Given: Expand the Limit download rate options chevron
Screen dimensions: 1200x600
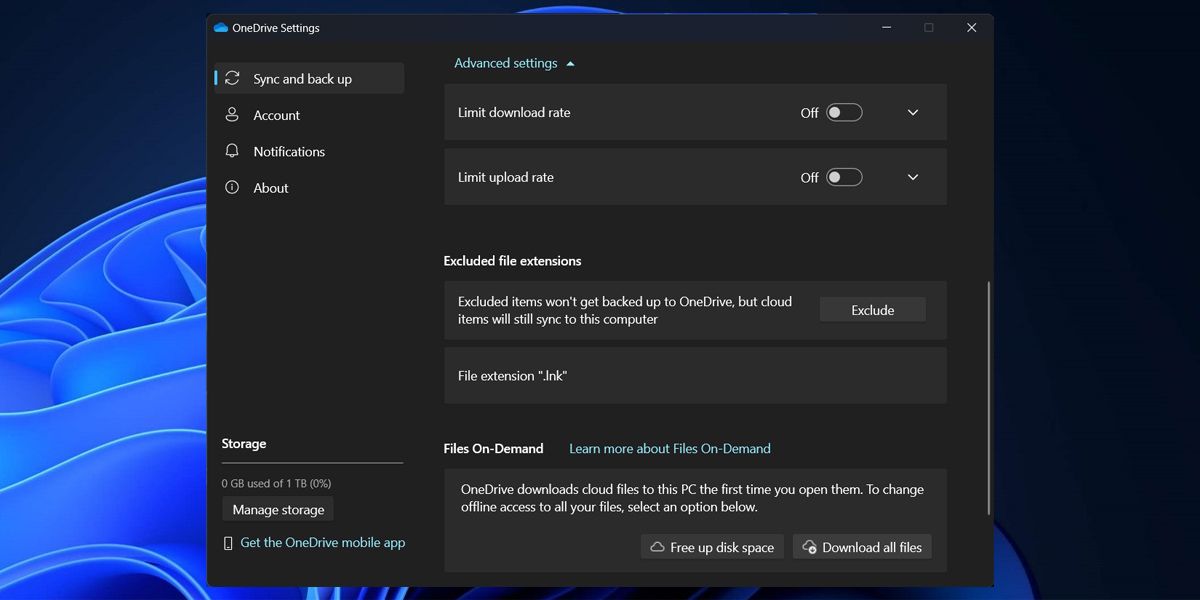Looking at the screenshot, I should 912,113.
